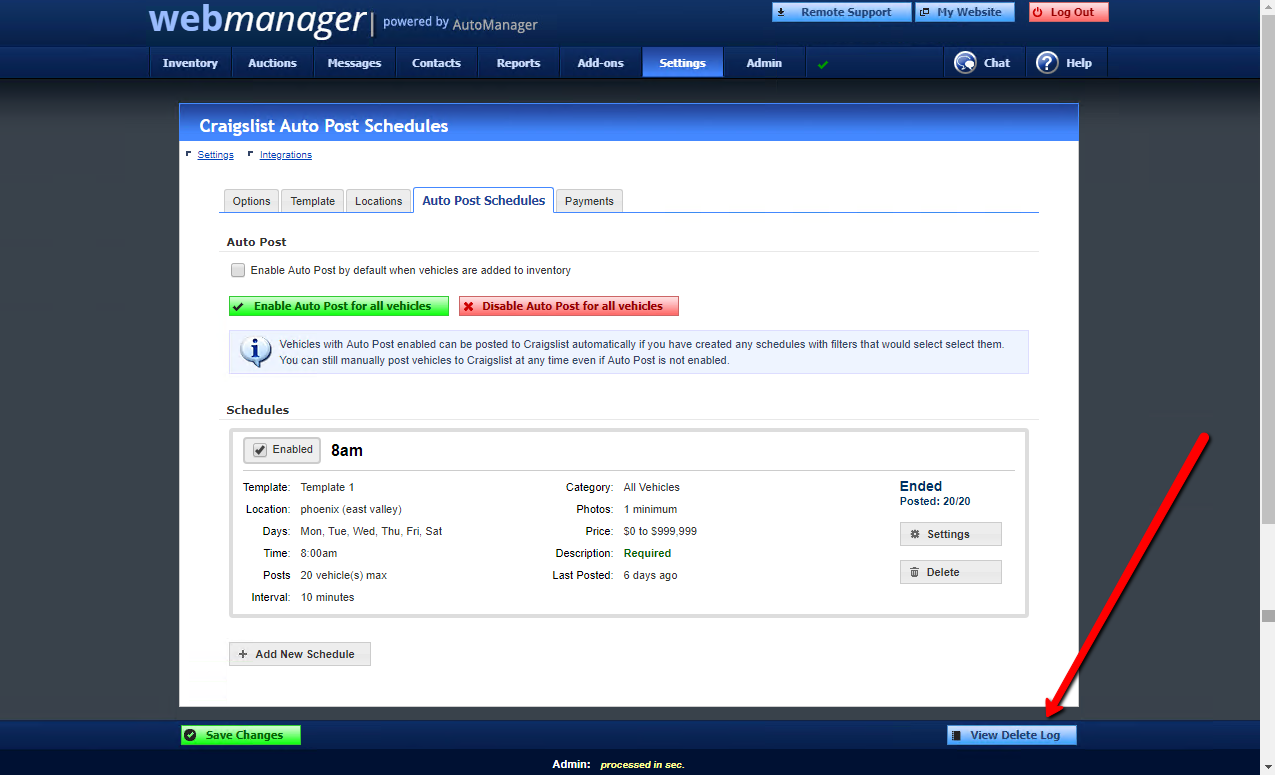
Task: Click the 'phoenix (east valley)' location value
Action: pos(351,509)
